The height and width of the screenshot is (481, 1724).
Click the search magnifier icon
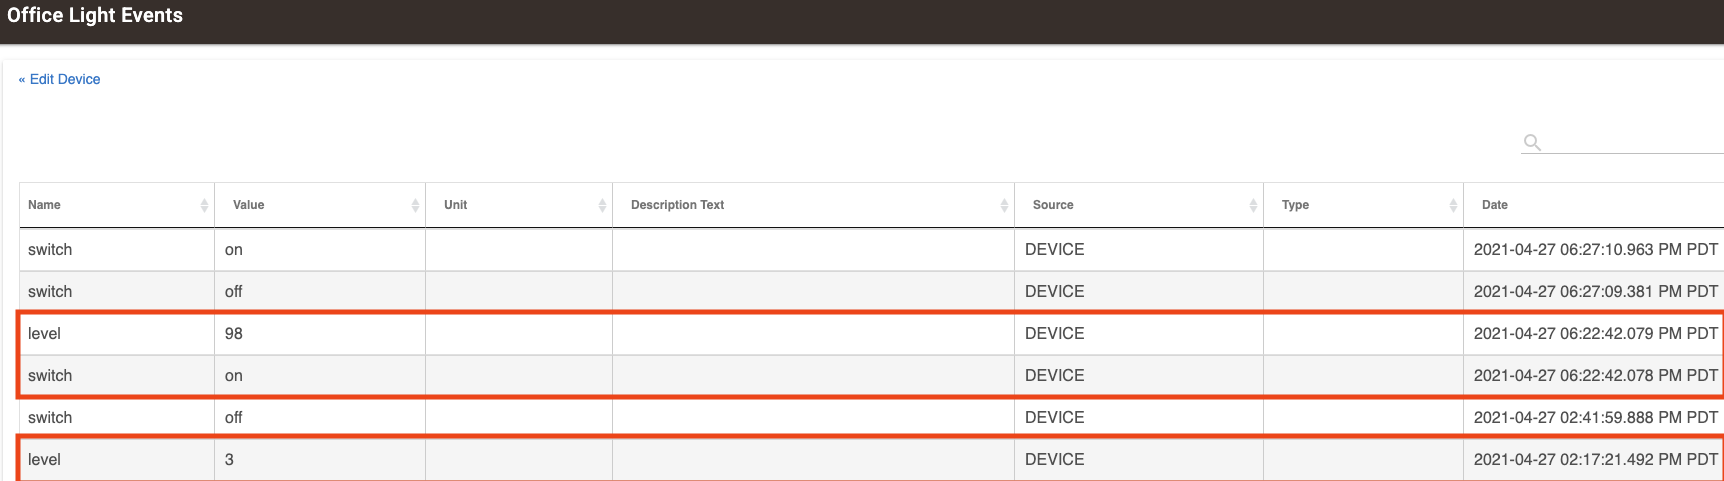pyautogui.click(x=1532, y=142)
